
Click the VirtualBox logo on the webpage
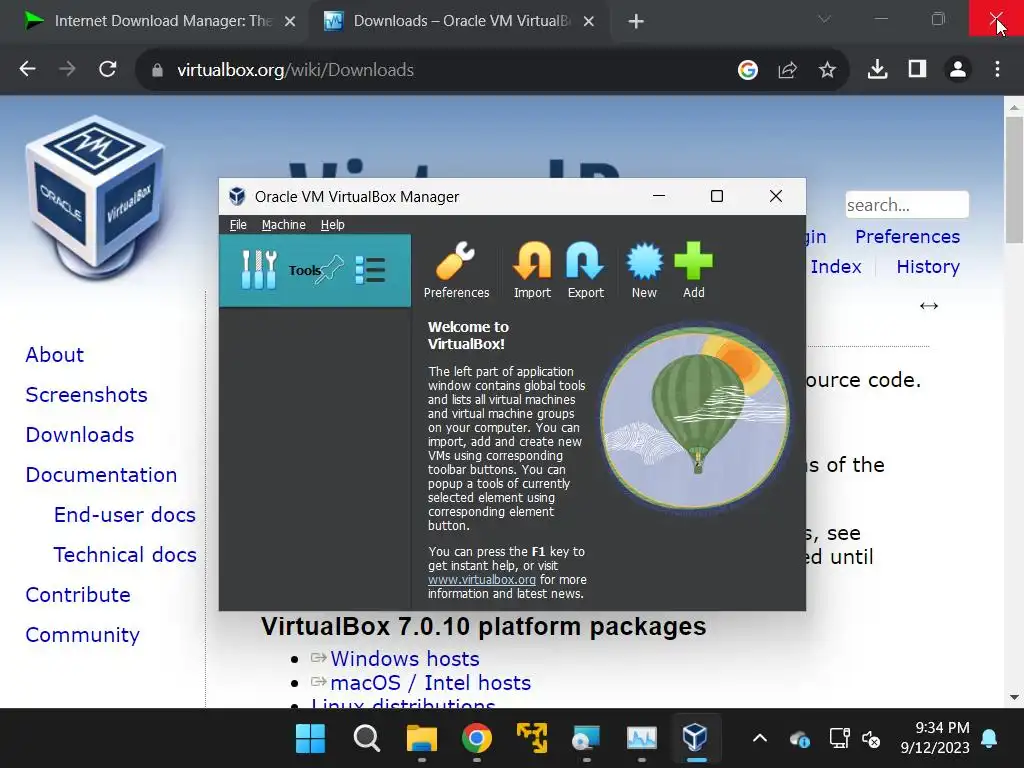tap(96, 197)
